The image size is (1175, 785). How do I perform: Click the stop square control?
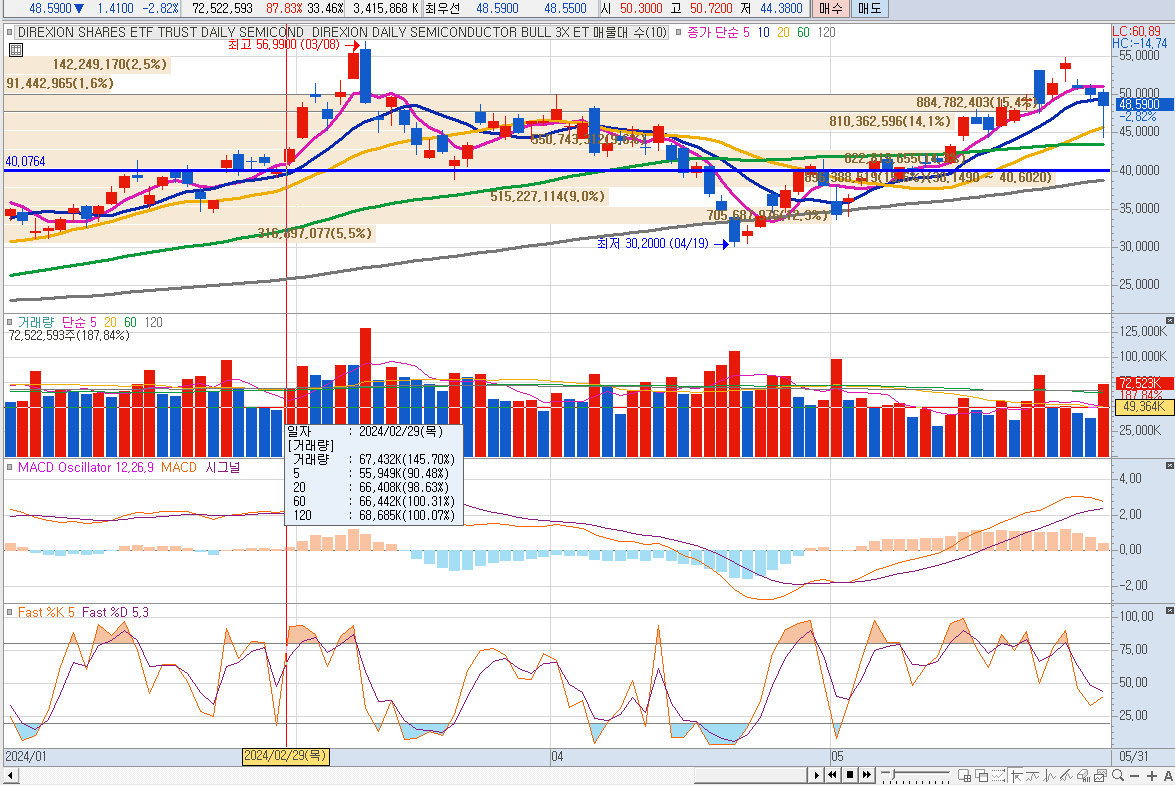click(x=850, y=775)
